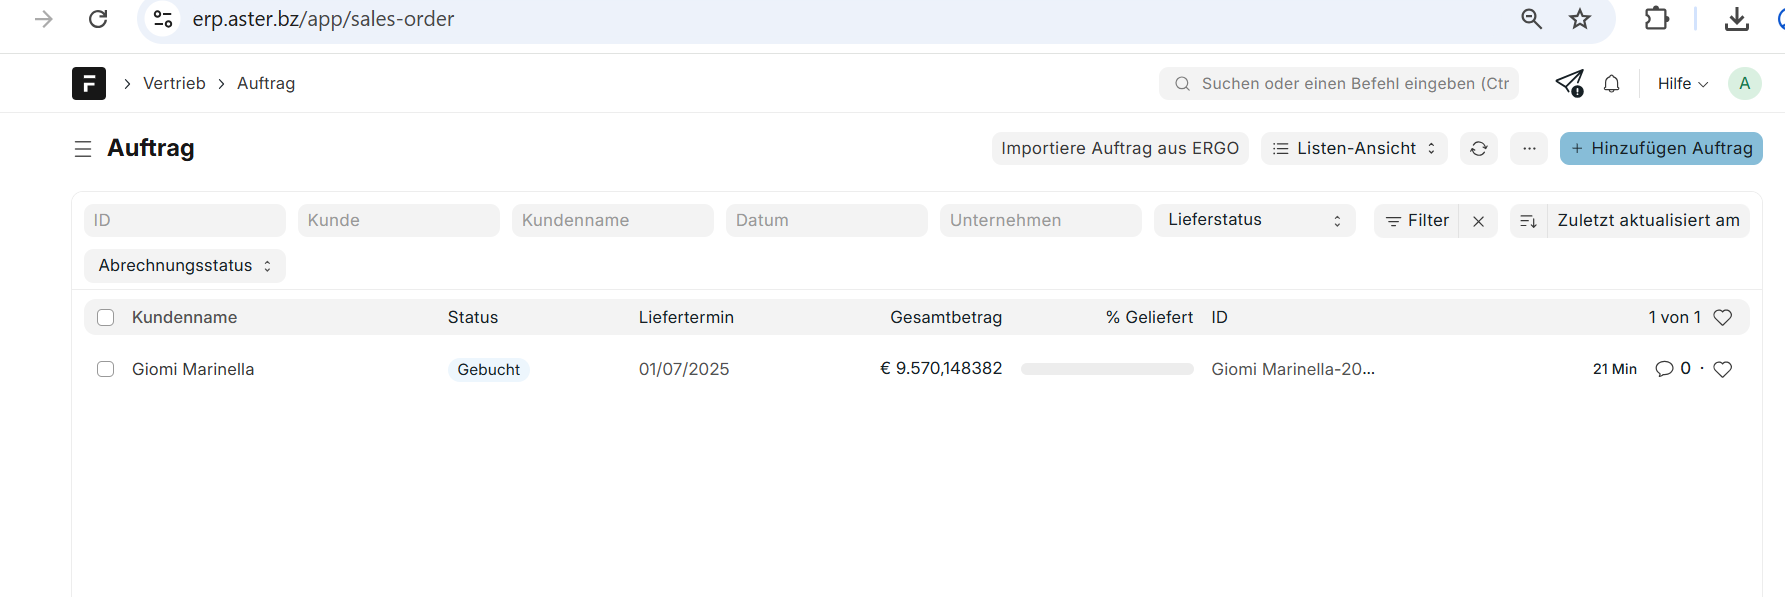This screenshot has height=597, width=1785.
Task: Open the Lieferstatus dropdown
Action: [1254, 220]
